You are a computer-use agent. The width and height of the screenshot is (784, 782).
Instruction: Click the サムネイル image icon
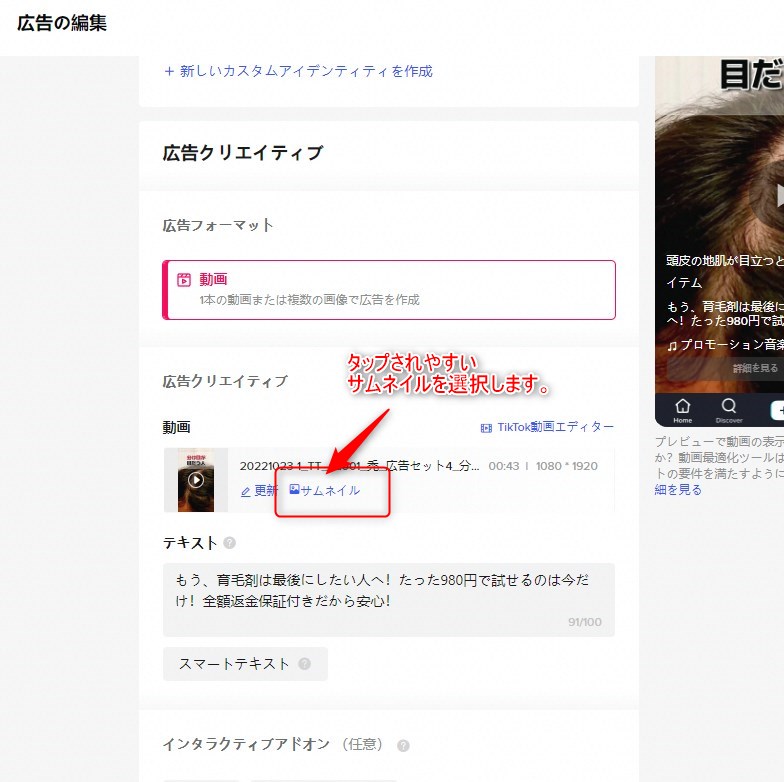[294, 490]
